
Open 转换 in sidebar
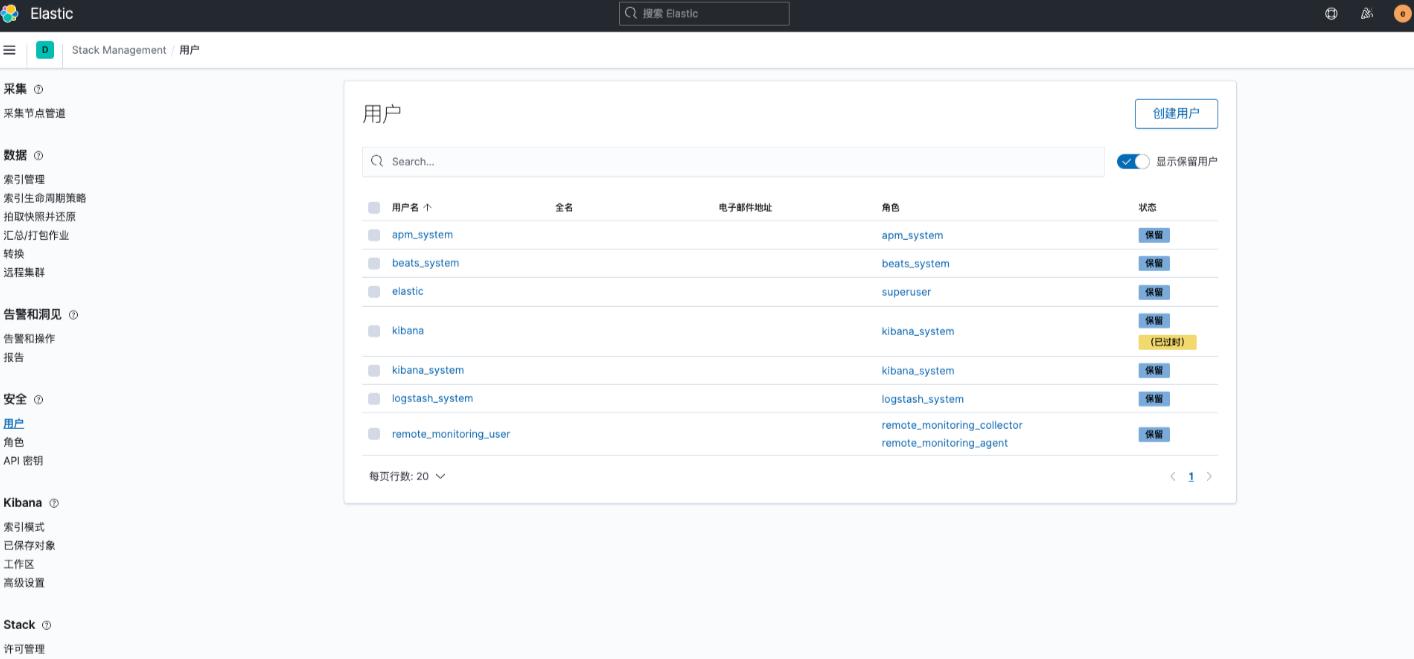[x=14, y=254]
